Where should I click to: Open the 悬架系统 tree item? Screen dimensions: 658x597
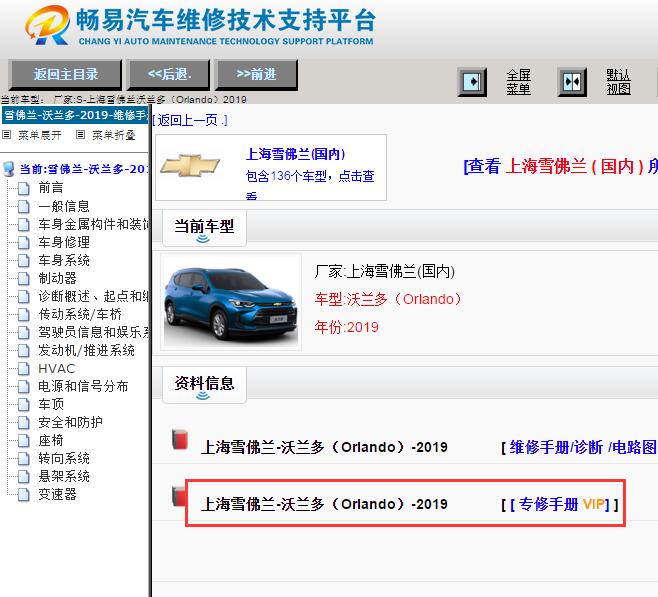pyautogui.click(x=64, y=476)
